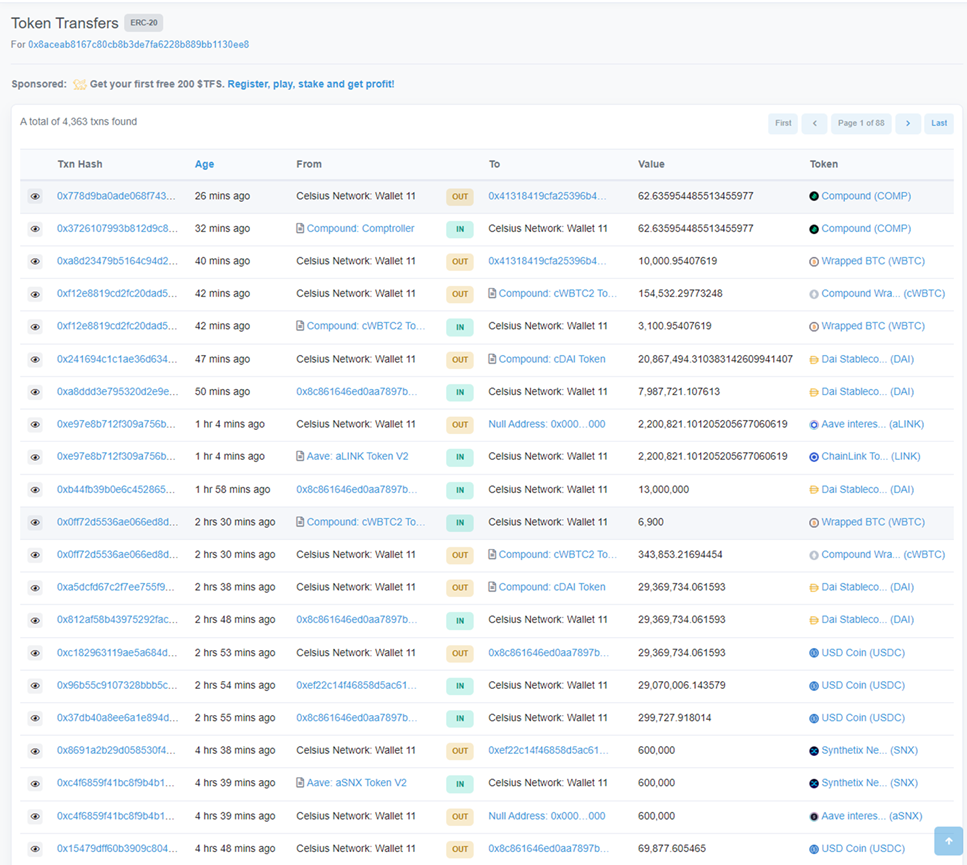Screen dimensions: 967x865
Task: Open the sponsored 'Register, play, stake and get profit!' link
Action: coord(311,84)
